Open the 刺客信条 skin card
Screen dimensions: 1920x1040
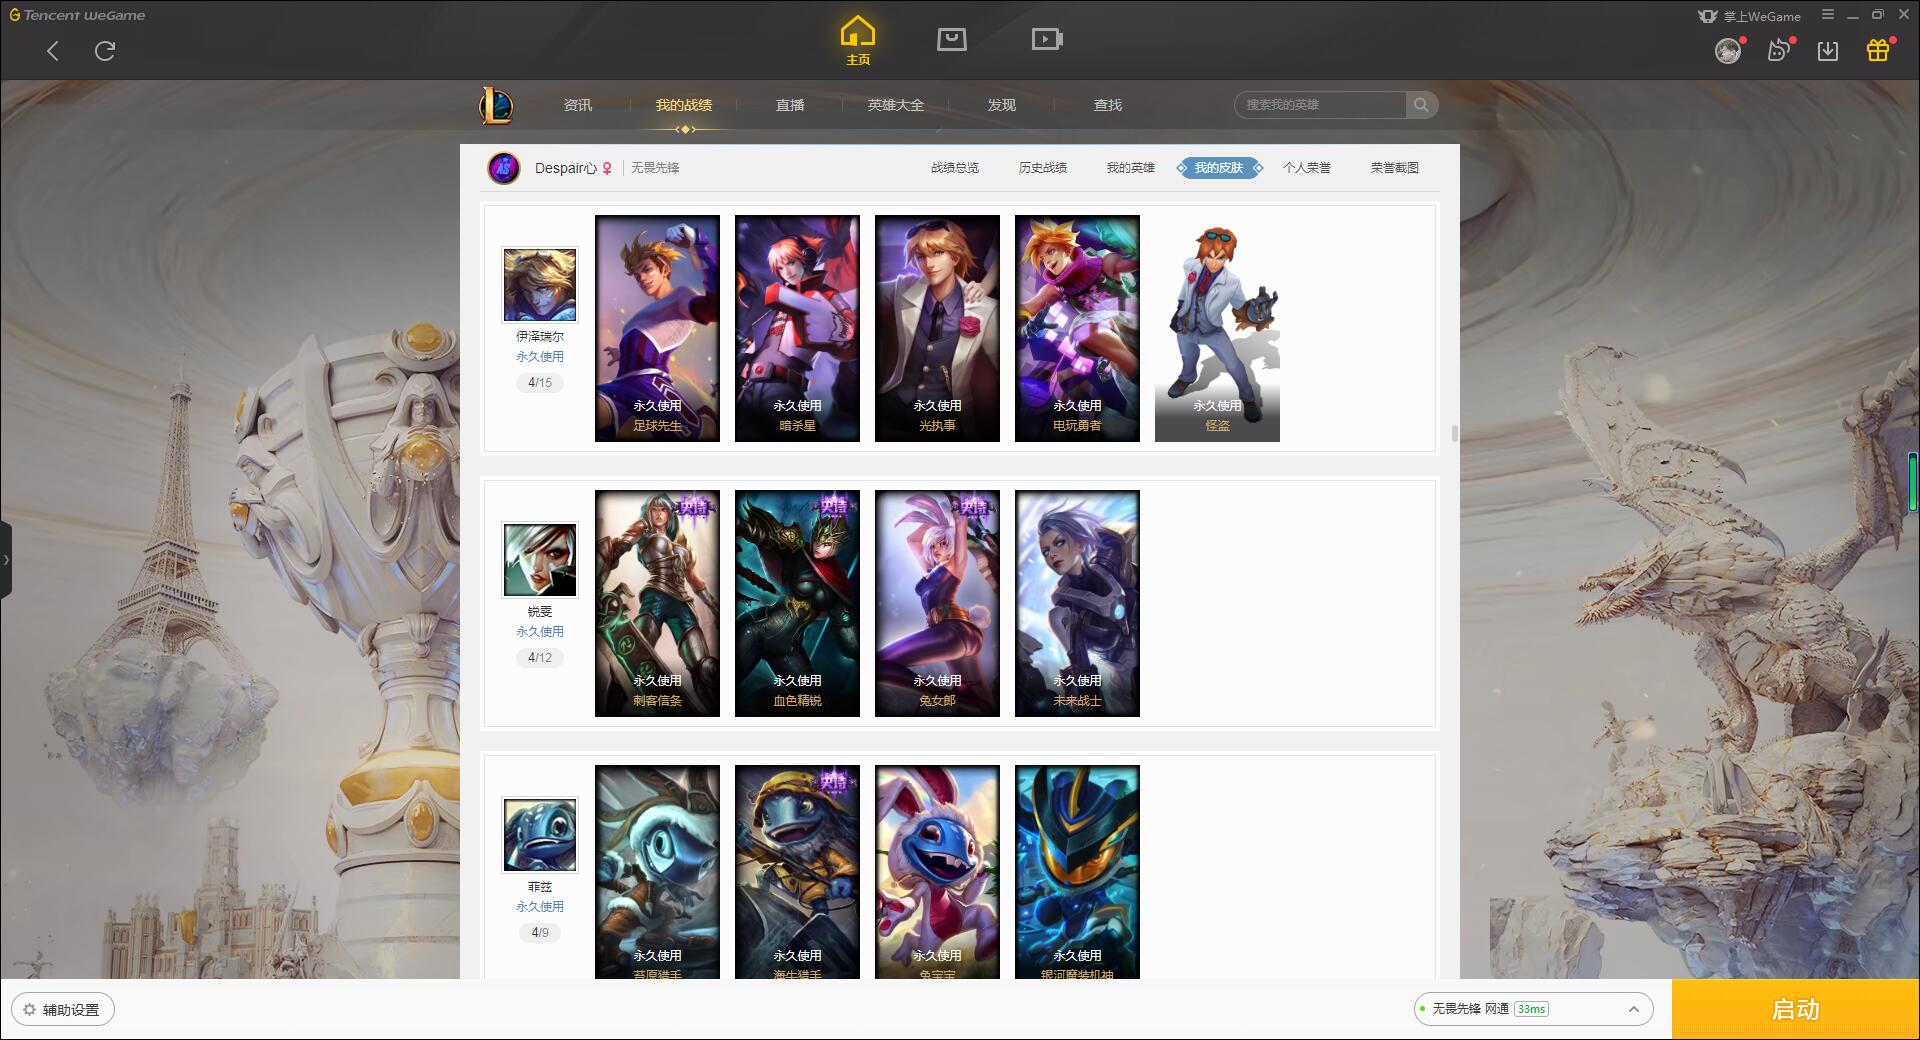click(657, 603)
